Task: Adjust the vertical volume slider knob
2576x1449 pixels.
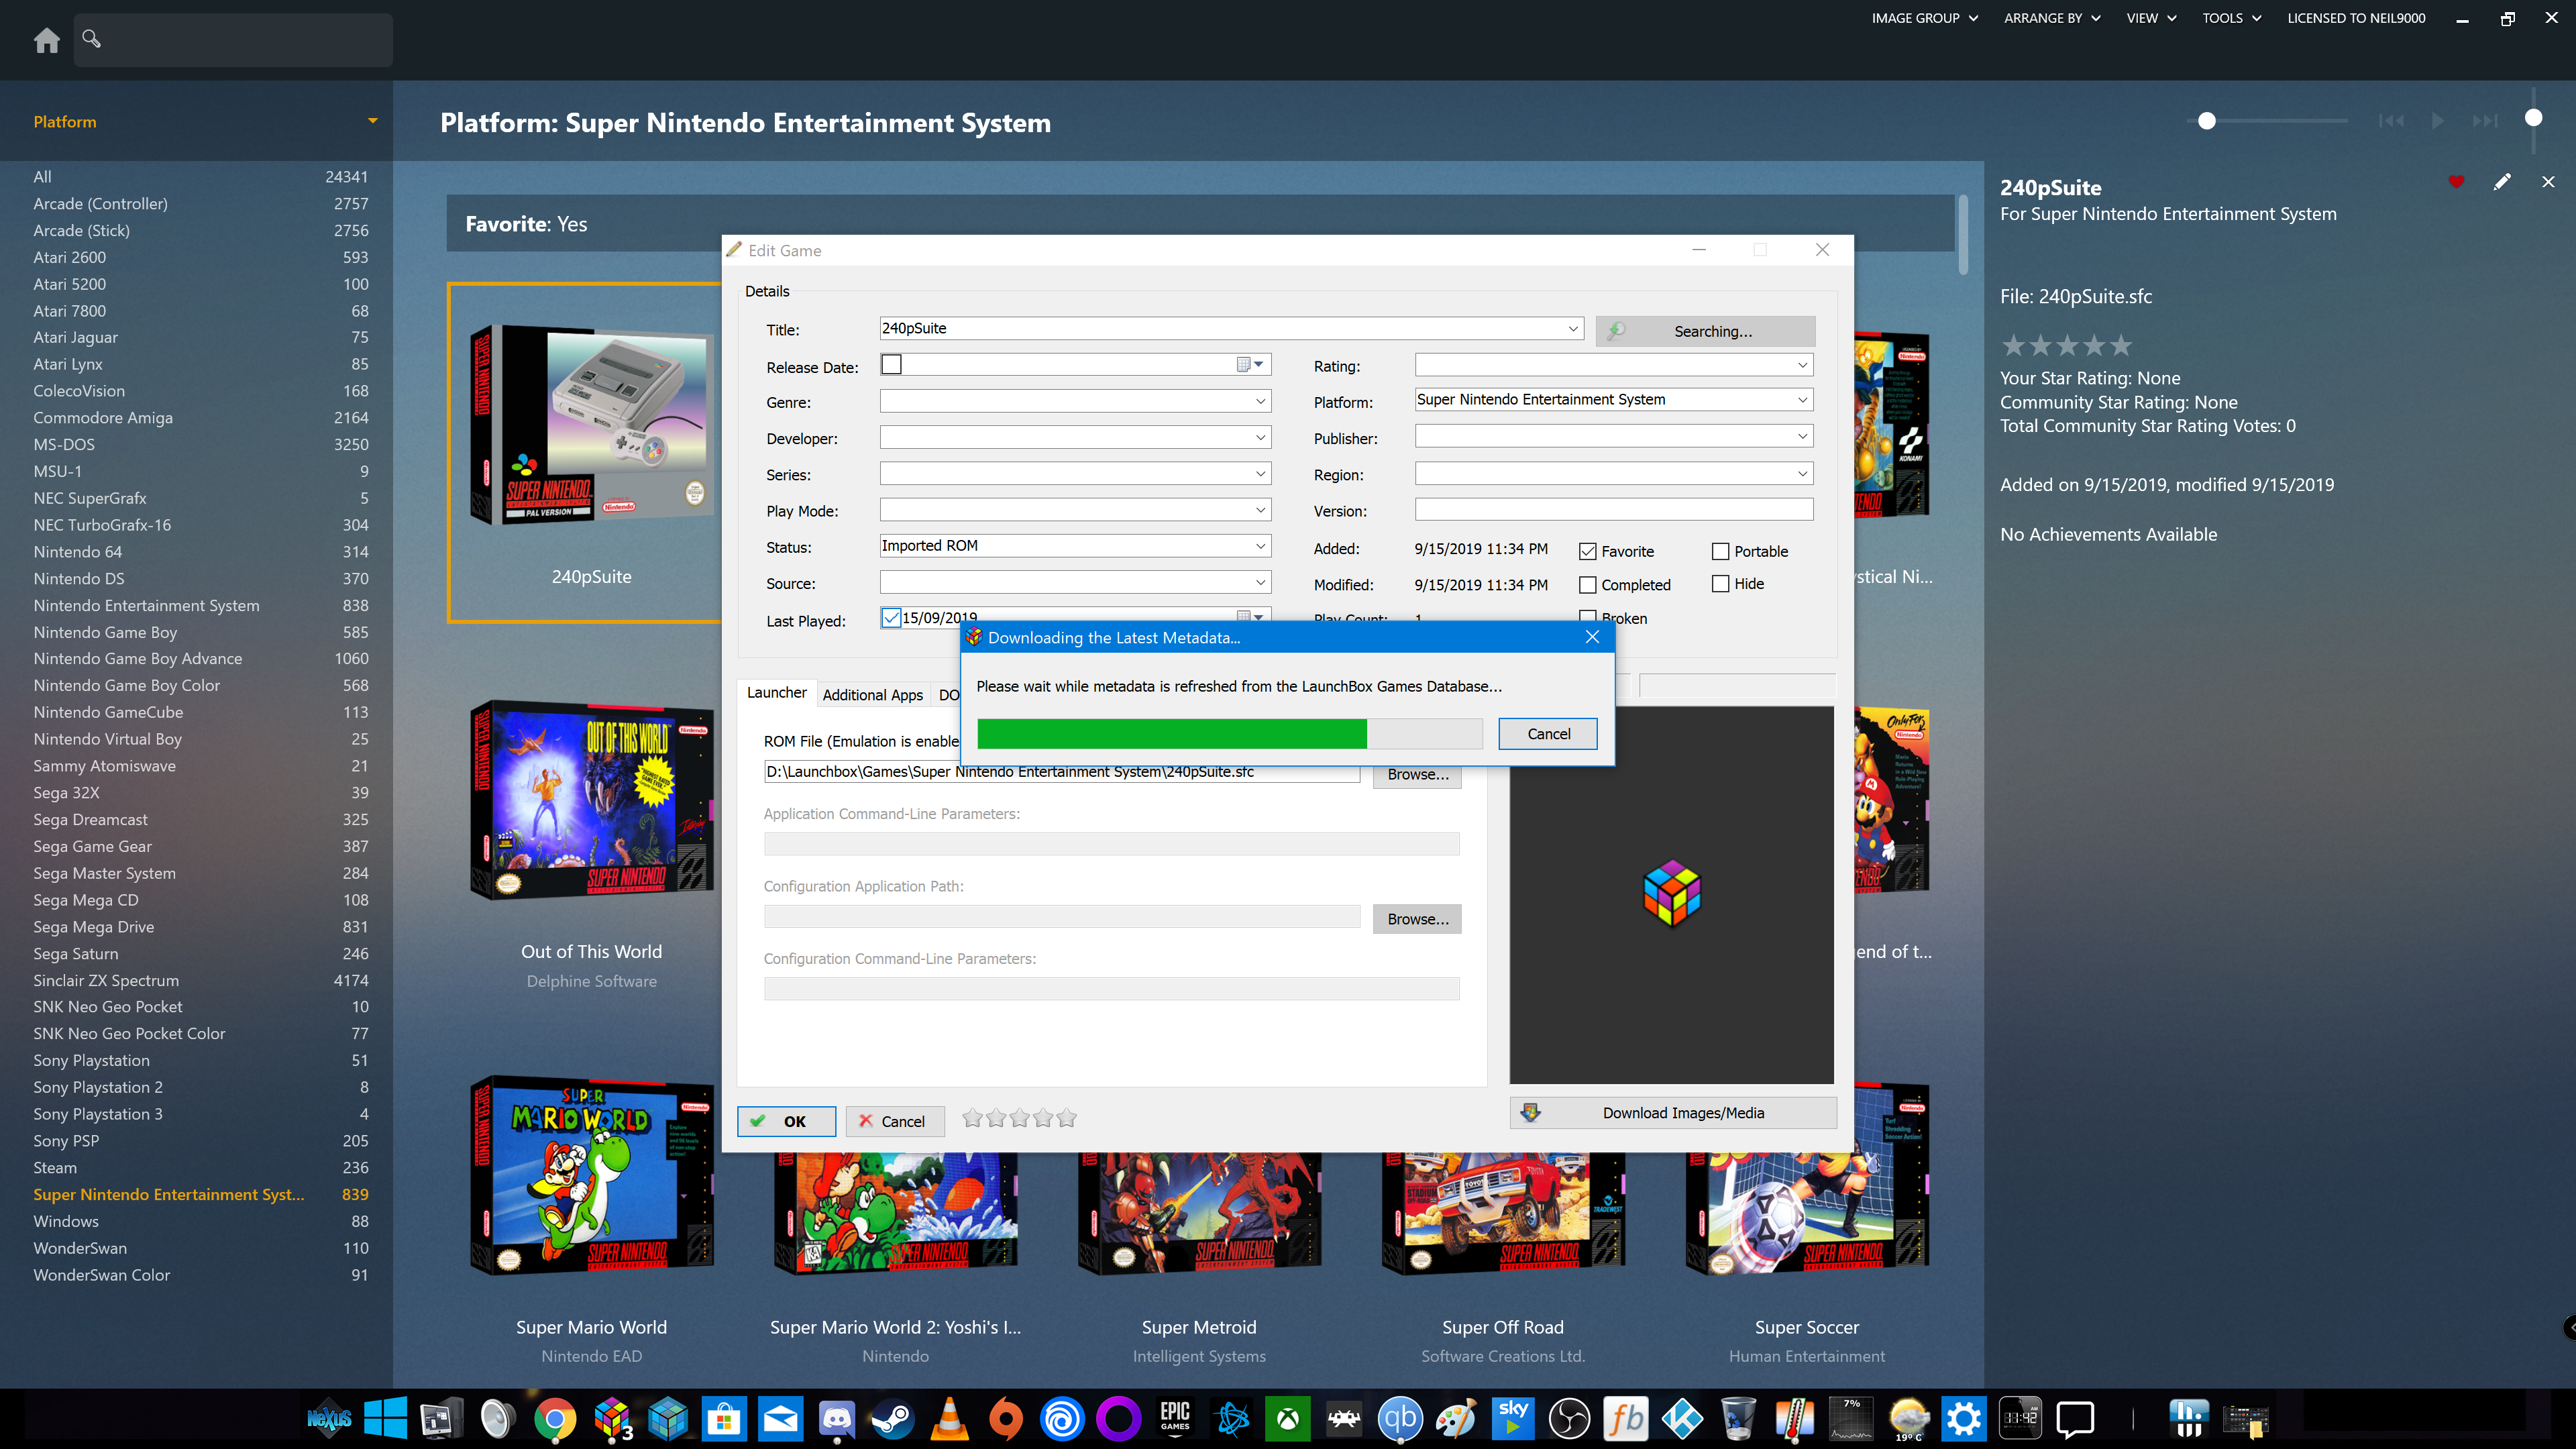Action: (2533, 118)
